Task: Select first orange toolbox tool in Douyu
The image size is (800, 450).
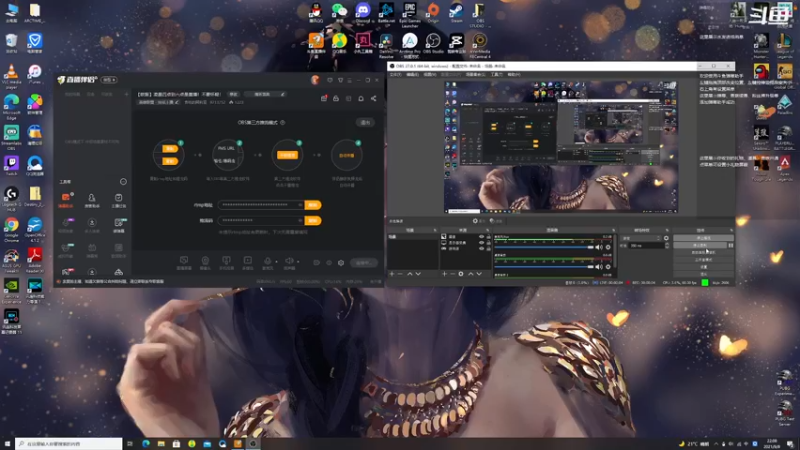Action: coord(65,199)
